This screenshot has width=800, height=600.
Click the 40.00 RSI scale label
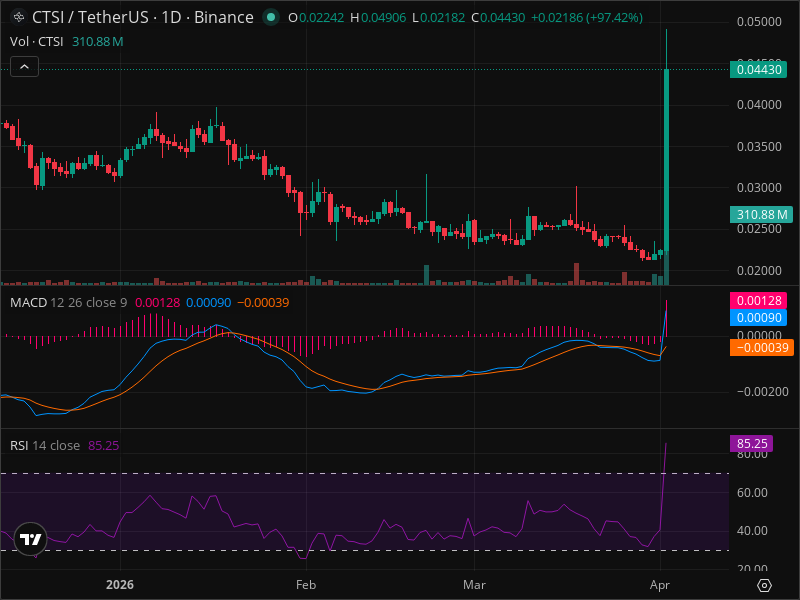(x=752, y=531)
